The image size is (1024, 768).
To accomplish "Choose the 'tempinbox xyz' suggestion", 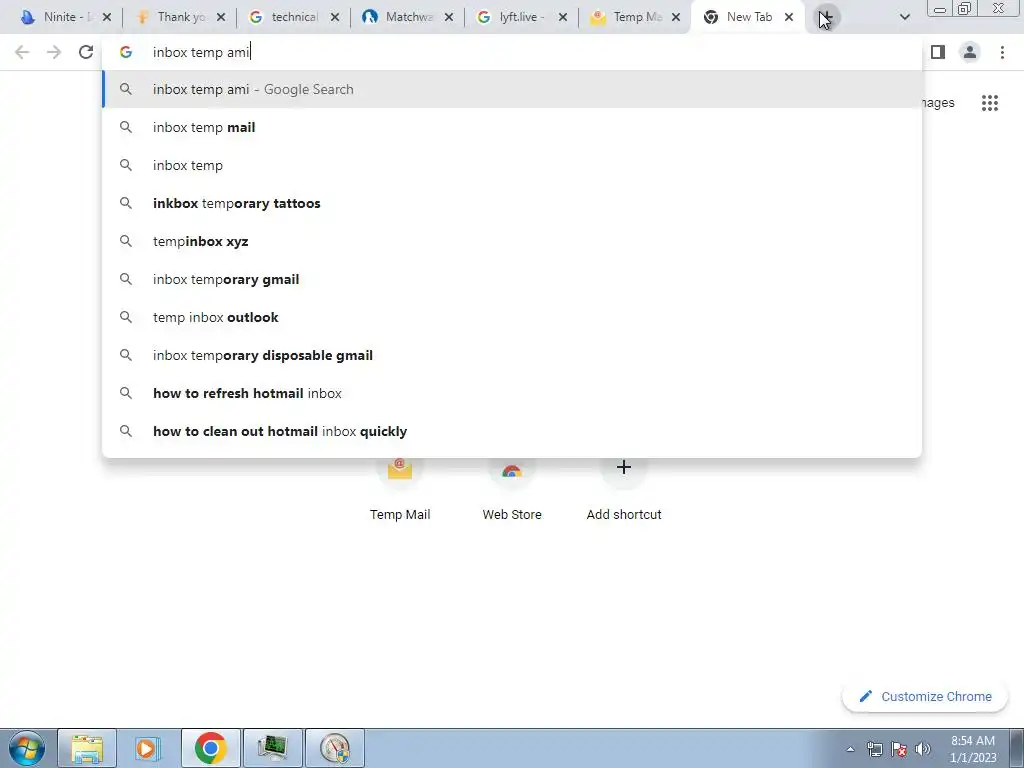I will point(512,241).
